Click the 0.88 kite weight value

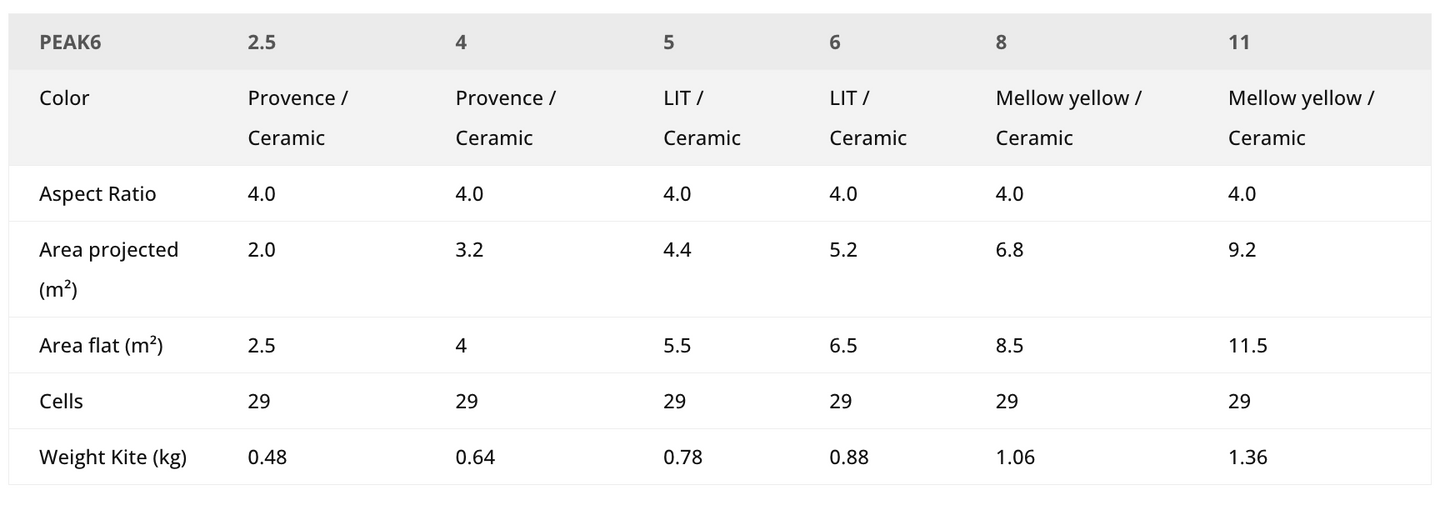coord(849,458)
